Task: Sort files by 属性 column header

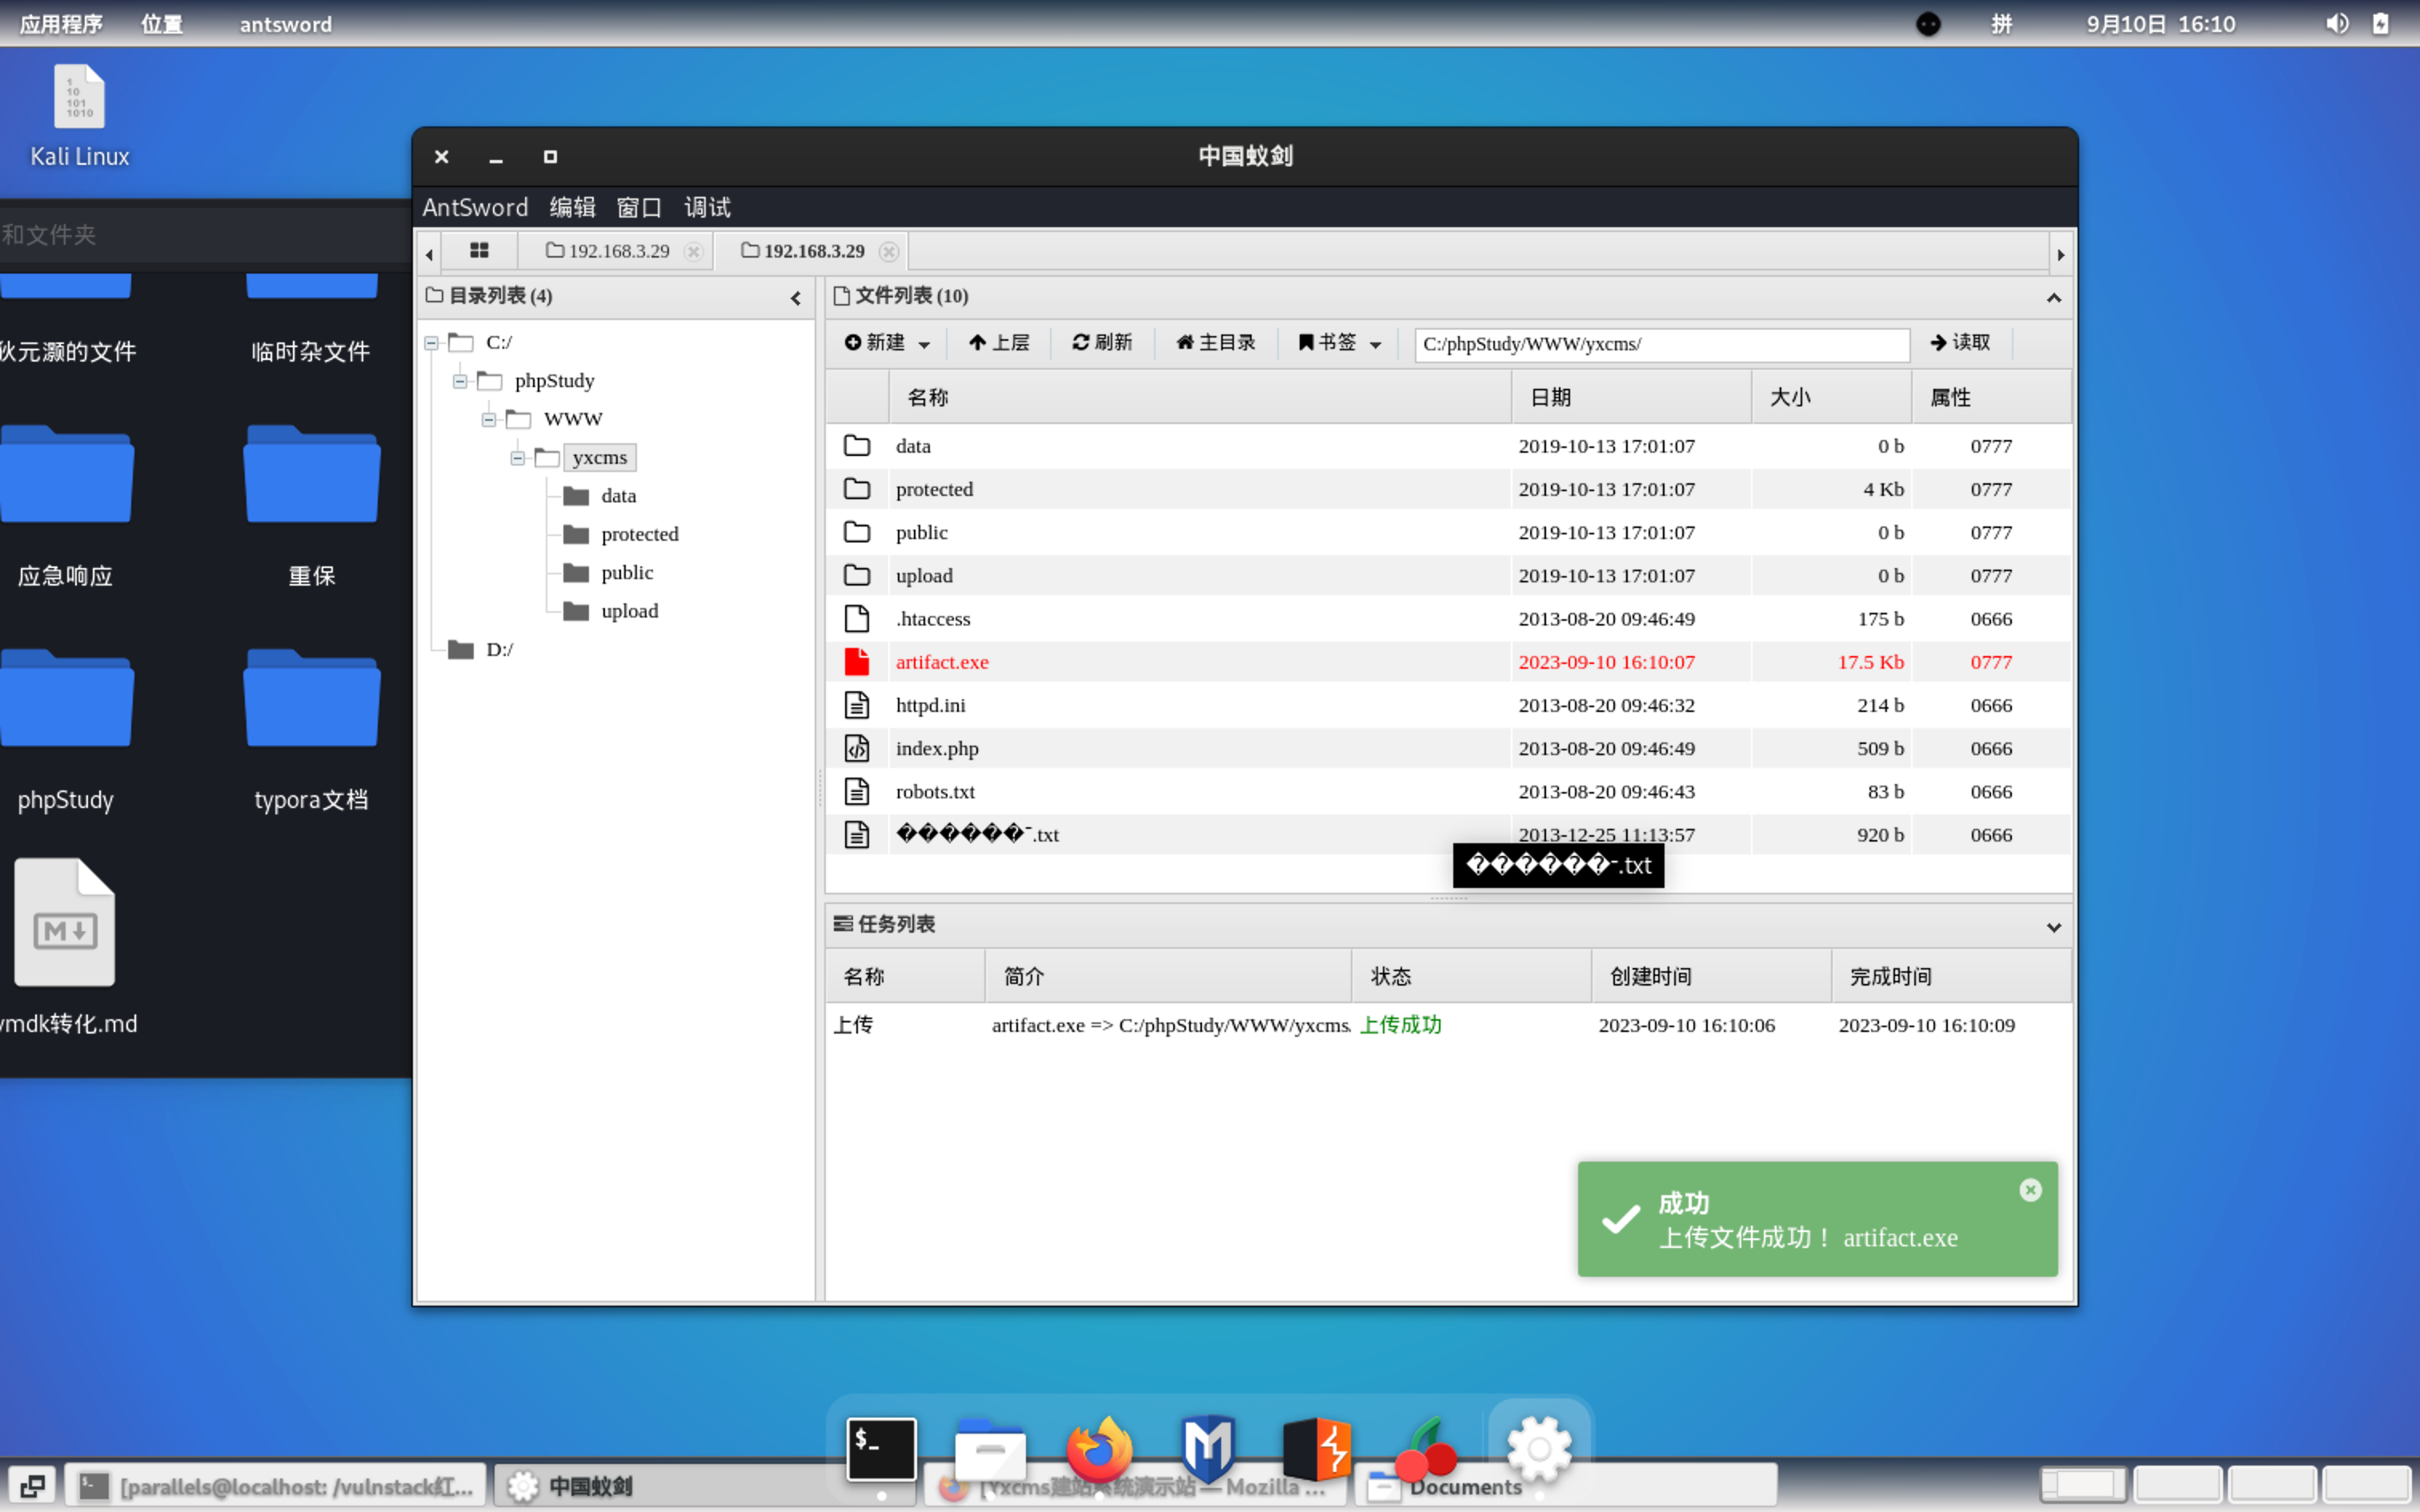Action: pyautogui.click(x=1991, y=397)
